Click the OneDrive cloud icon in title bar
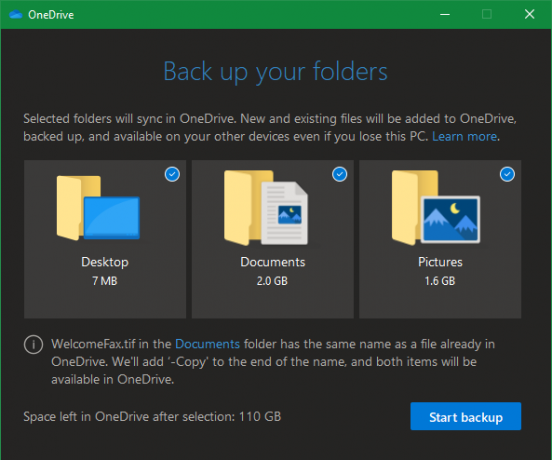Image resolution: width=552 pixels, height=460 pixels. 16,14
